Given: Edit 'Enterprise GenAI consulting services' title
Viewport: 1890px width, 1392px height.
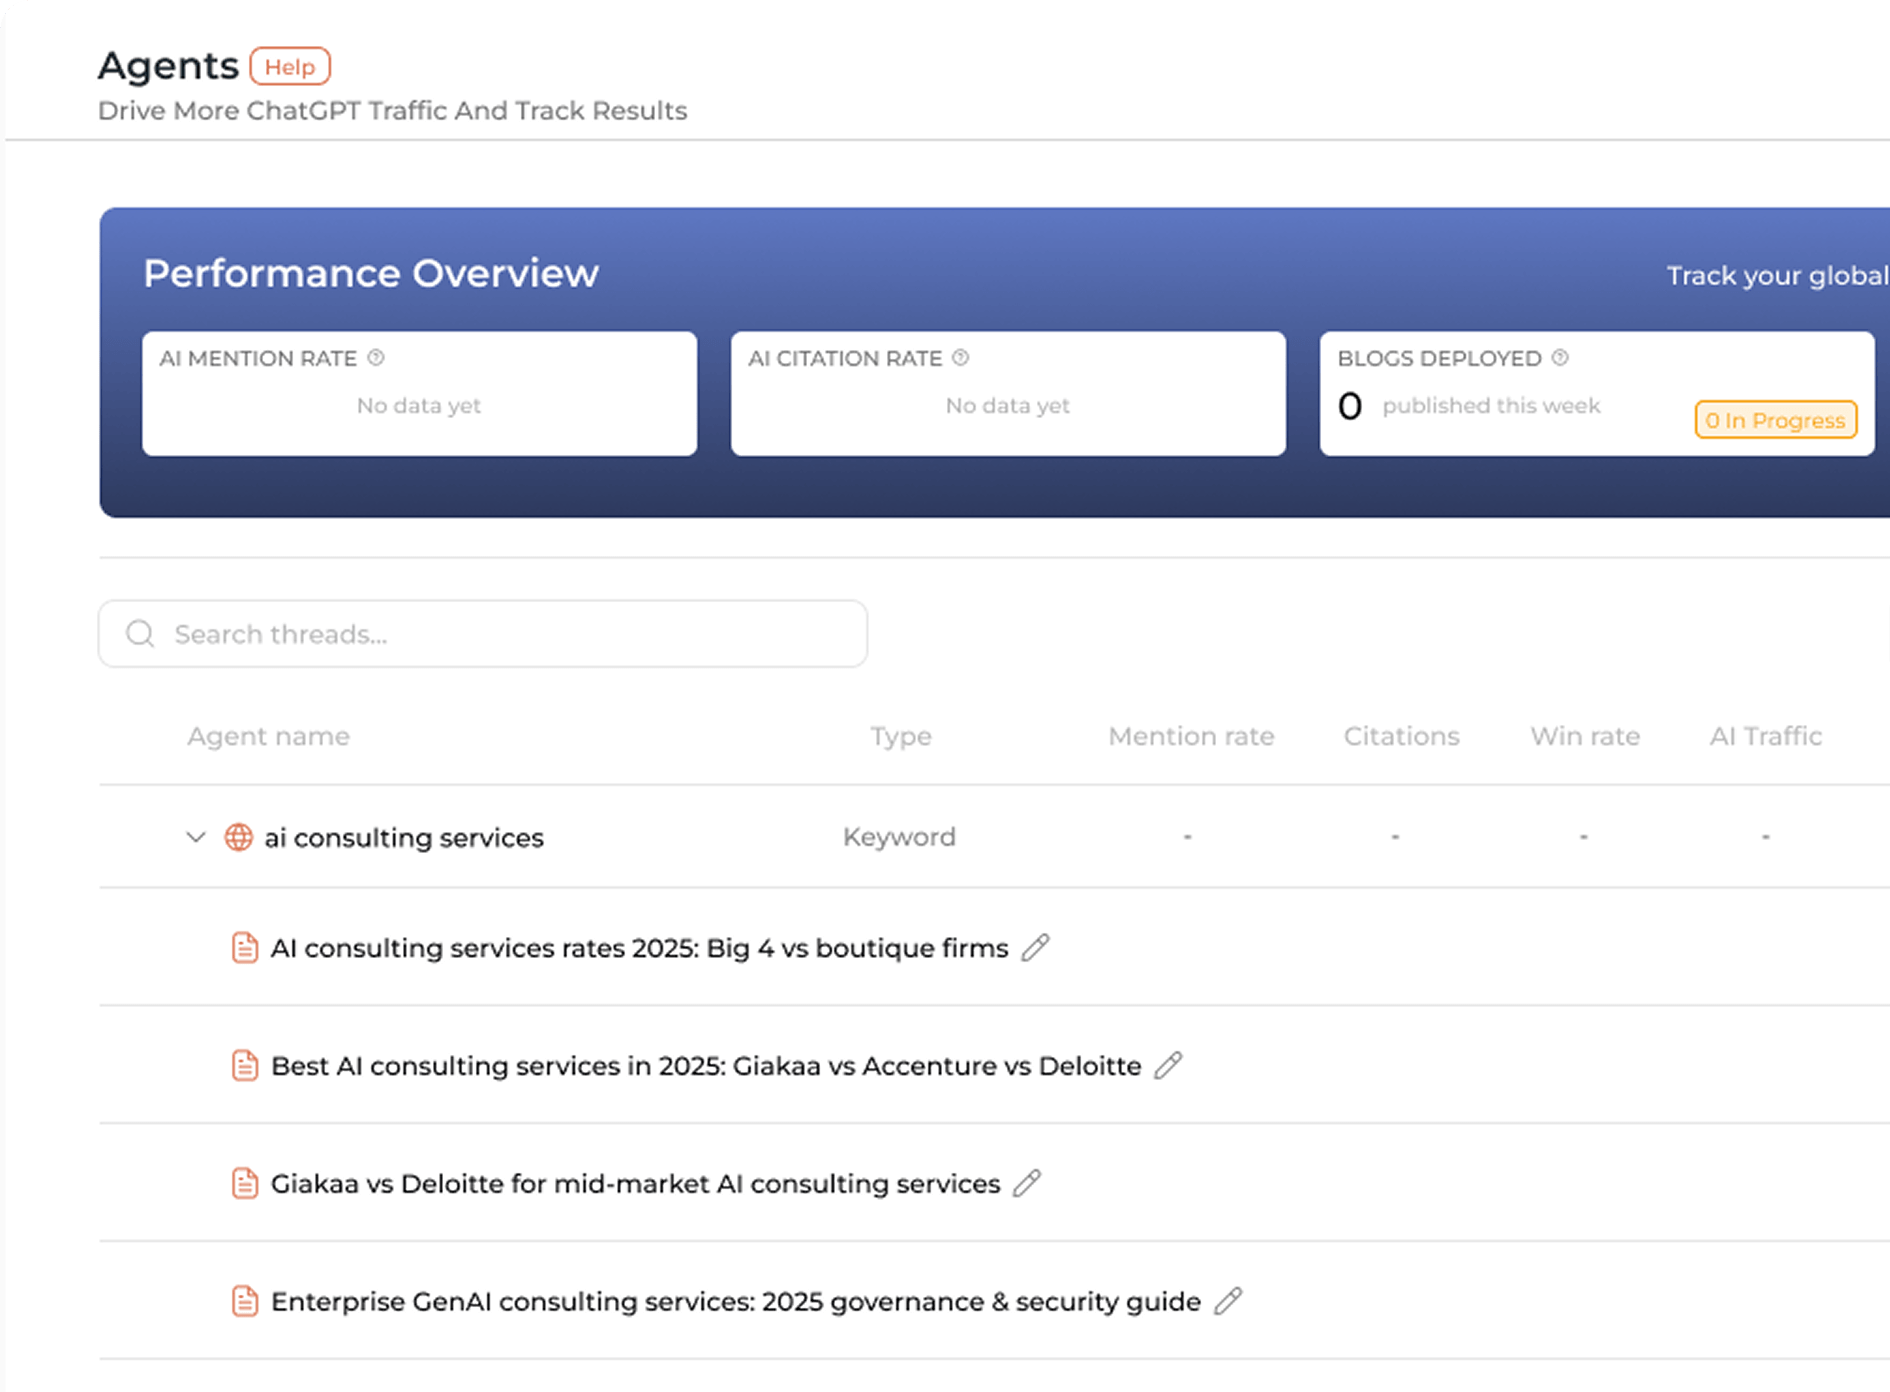Looking at the screenshot, I should click(x=1228, y=1301).
